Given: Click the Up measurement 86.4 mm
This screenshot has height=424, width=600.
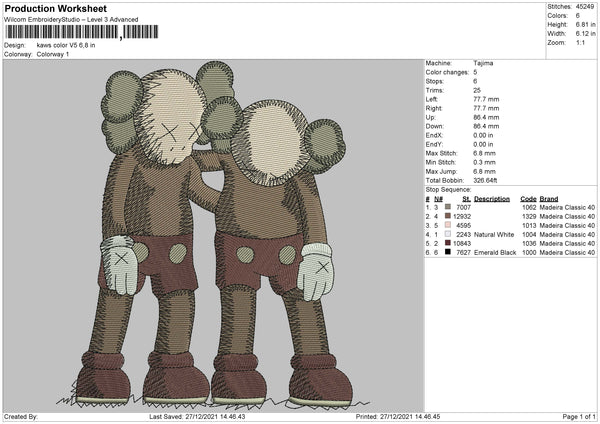Looking at the screenshot, I should 486,117.
